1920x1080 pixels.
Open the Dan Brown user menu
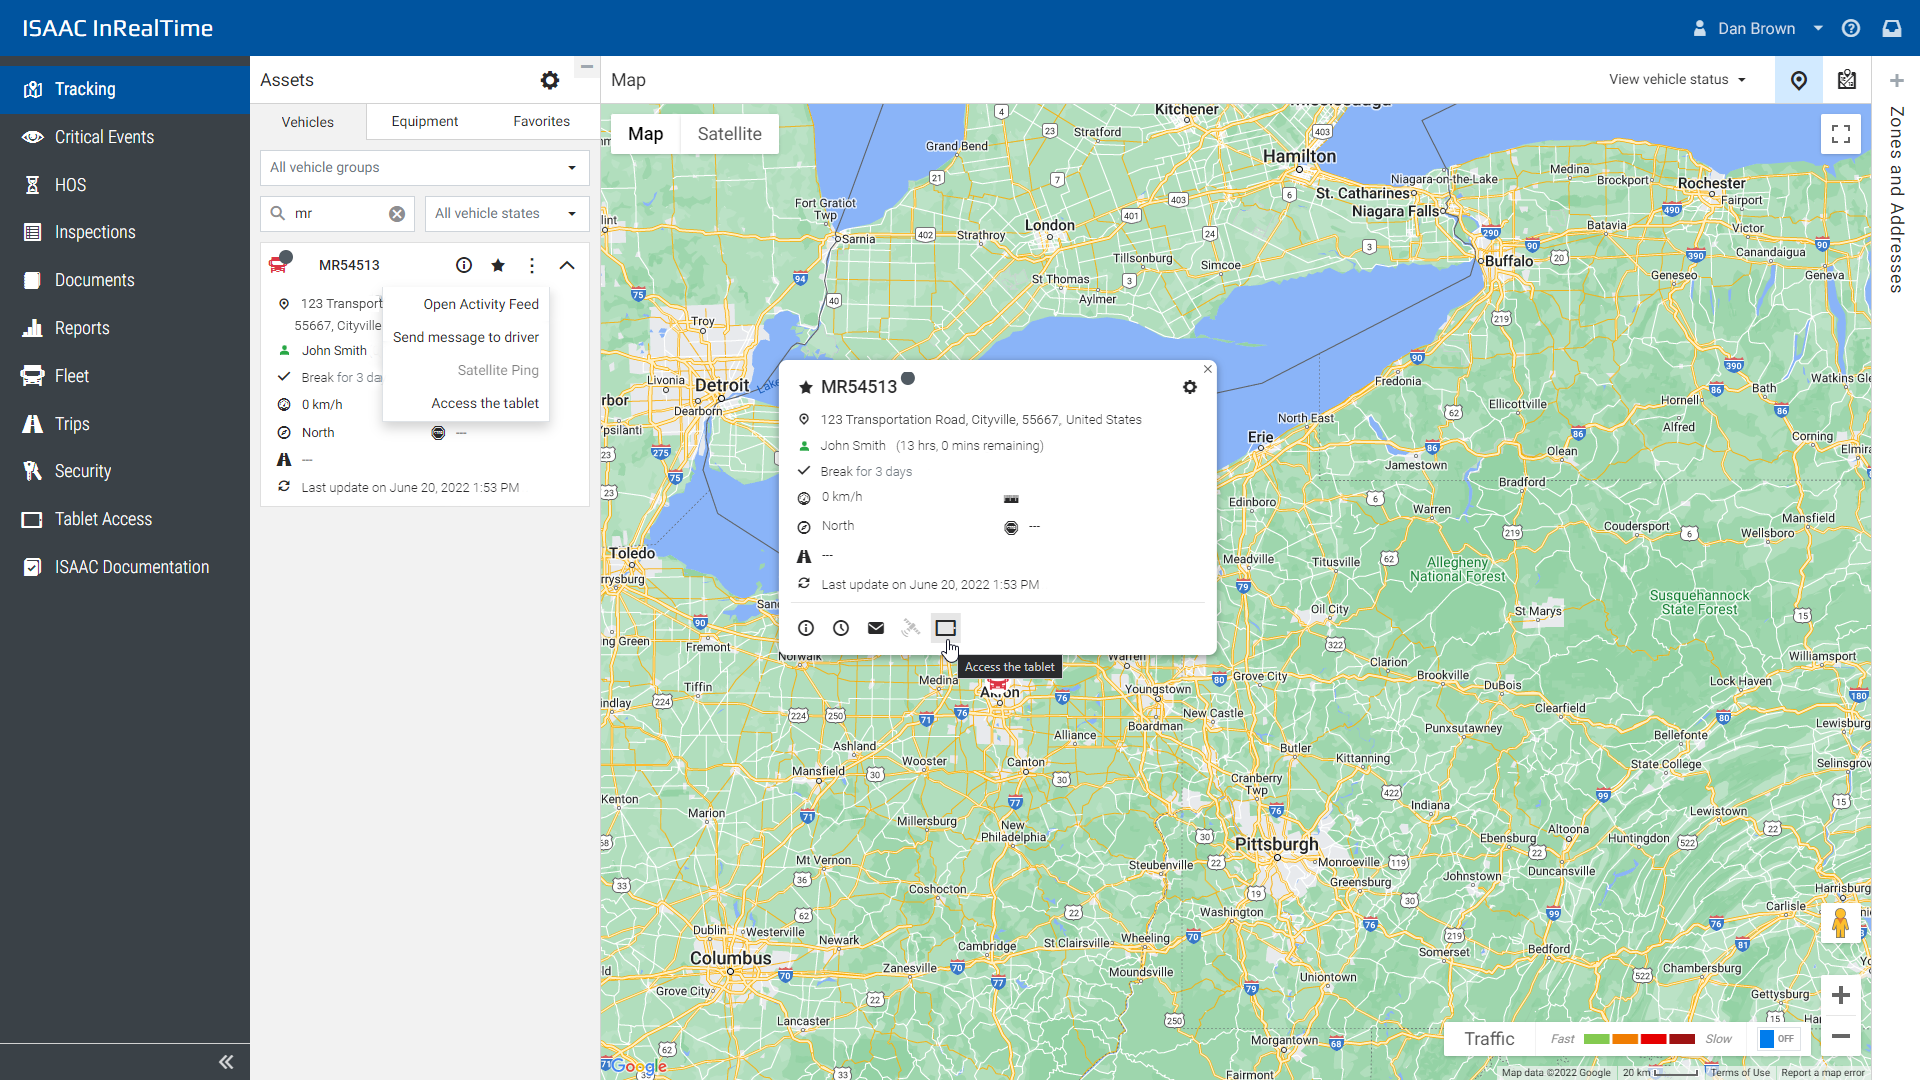pos(1757,28)
